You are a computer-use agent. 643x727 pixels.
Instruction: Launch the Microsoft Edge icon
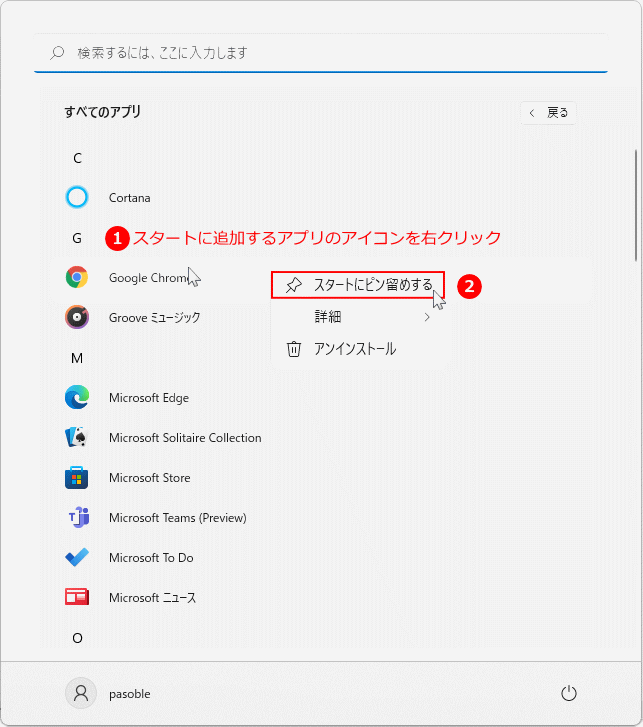tap(77, 397)
